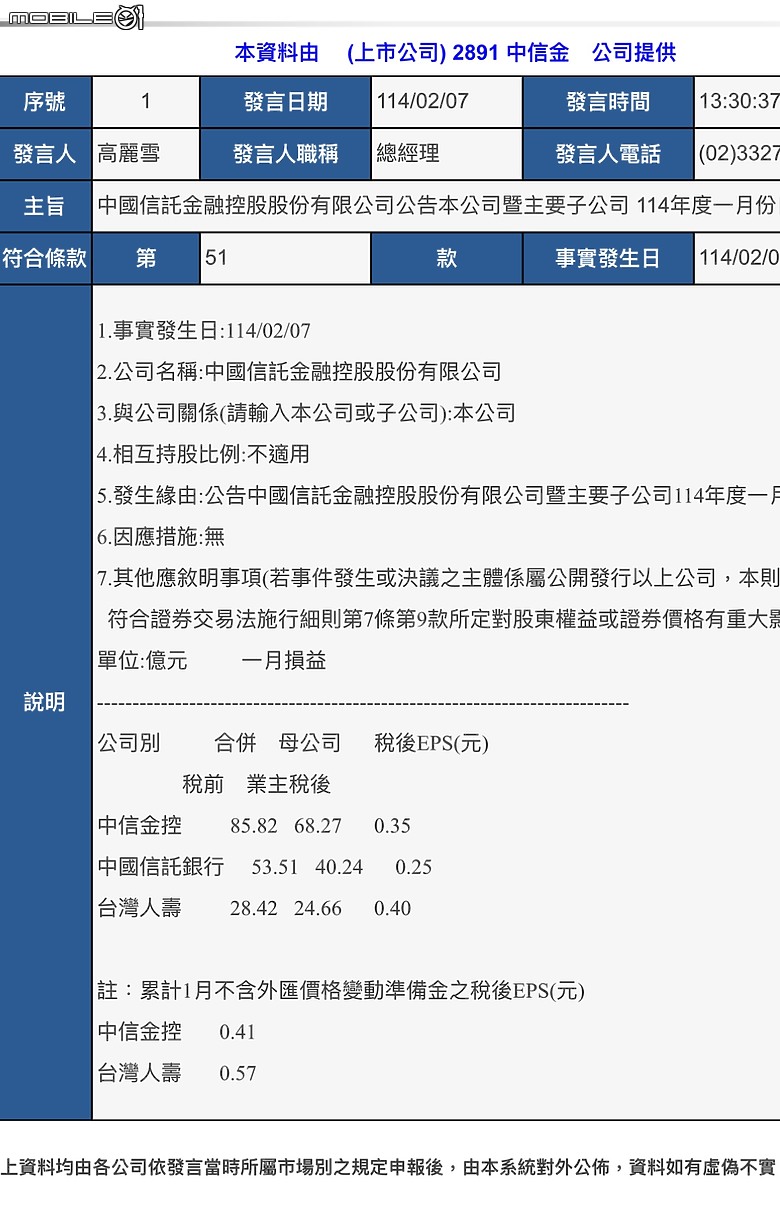
Task: Select 台灣人壽 adjusted EPS value 0.57
Action: pyautogui.click(x=238, y=1073)
